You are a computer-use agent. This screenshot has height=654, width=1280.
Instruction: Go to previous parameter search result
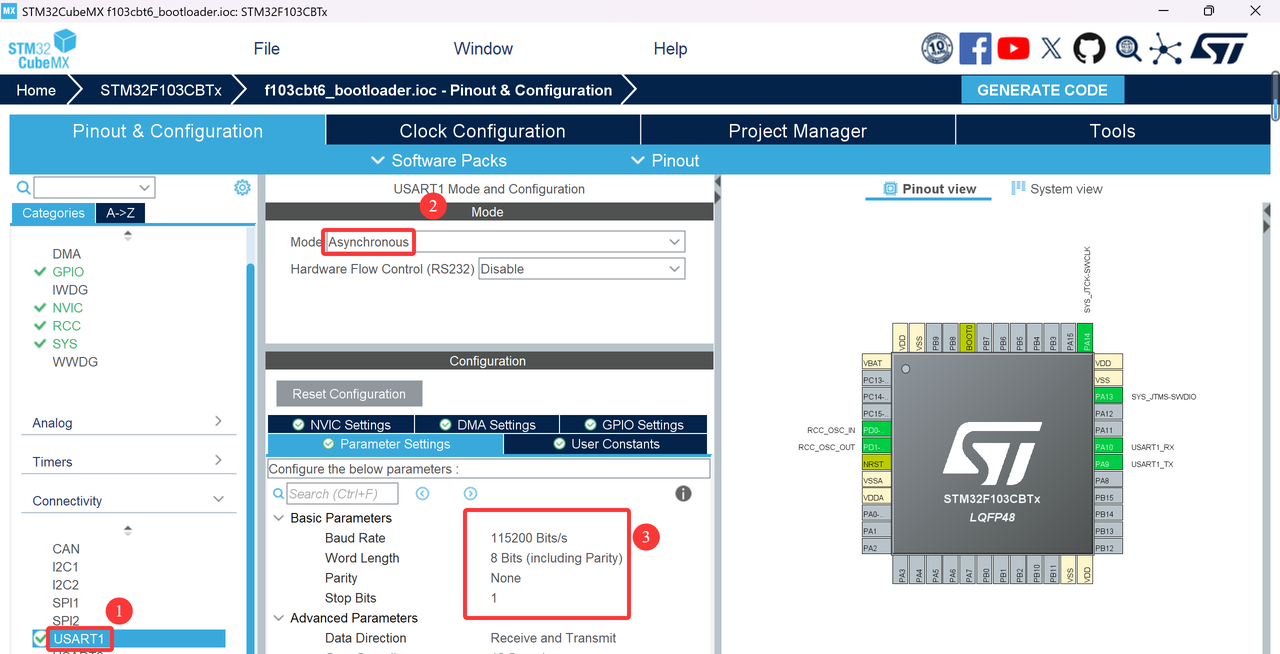(423, 494)
